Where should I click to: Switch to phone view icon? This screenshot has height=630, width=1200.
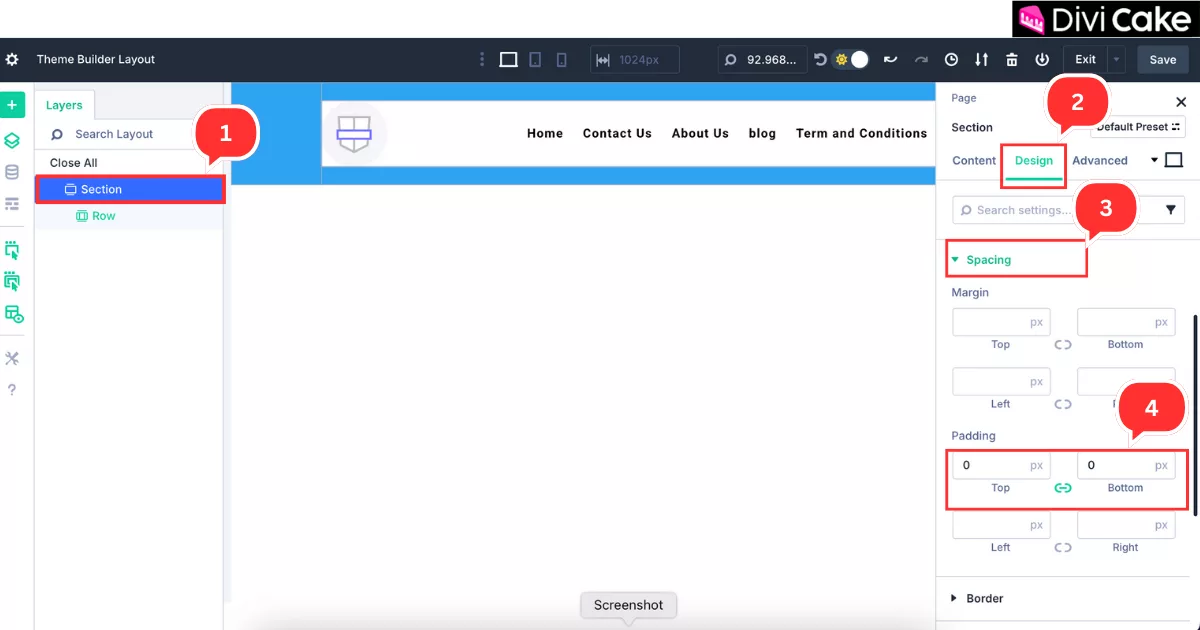tap(561, 60)
